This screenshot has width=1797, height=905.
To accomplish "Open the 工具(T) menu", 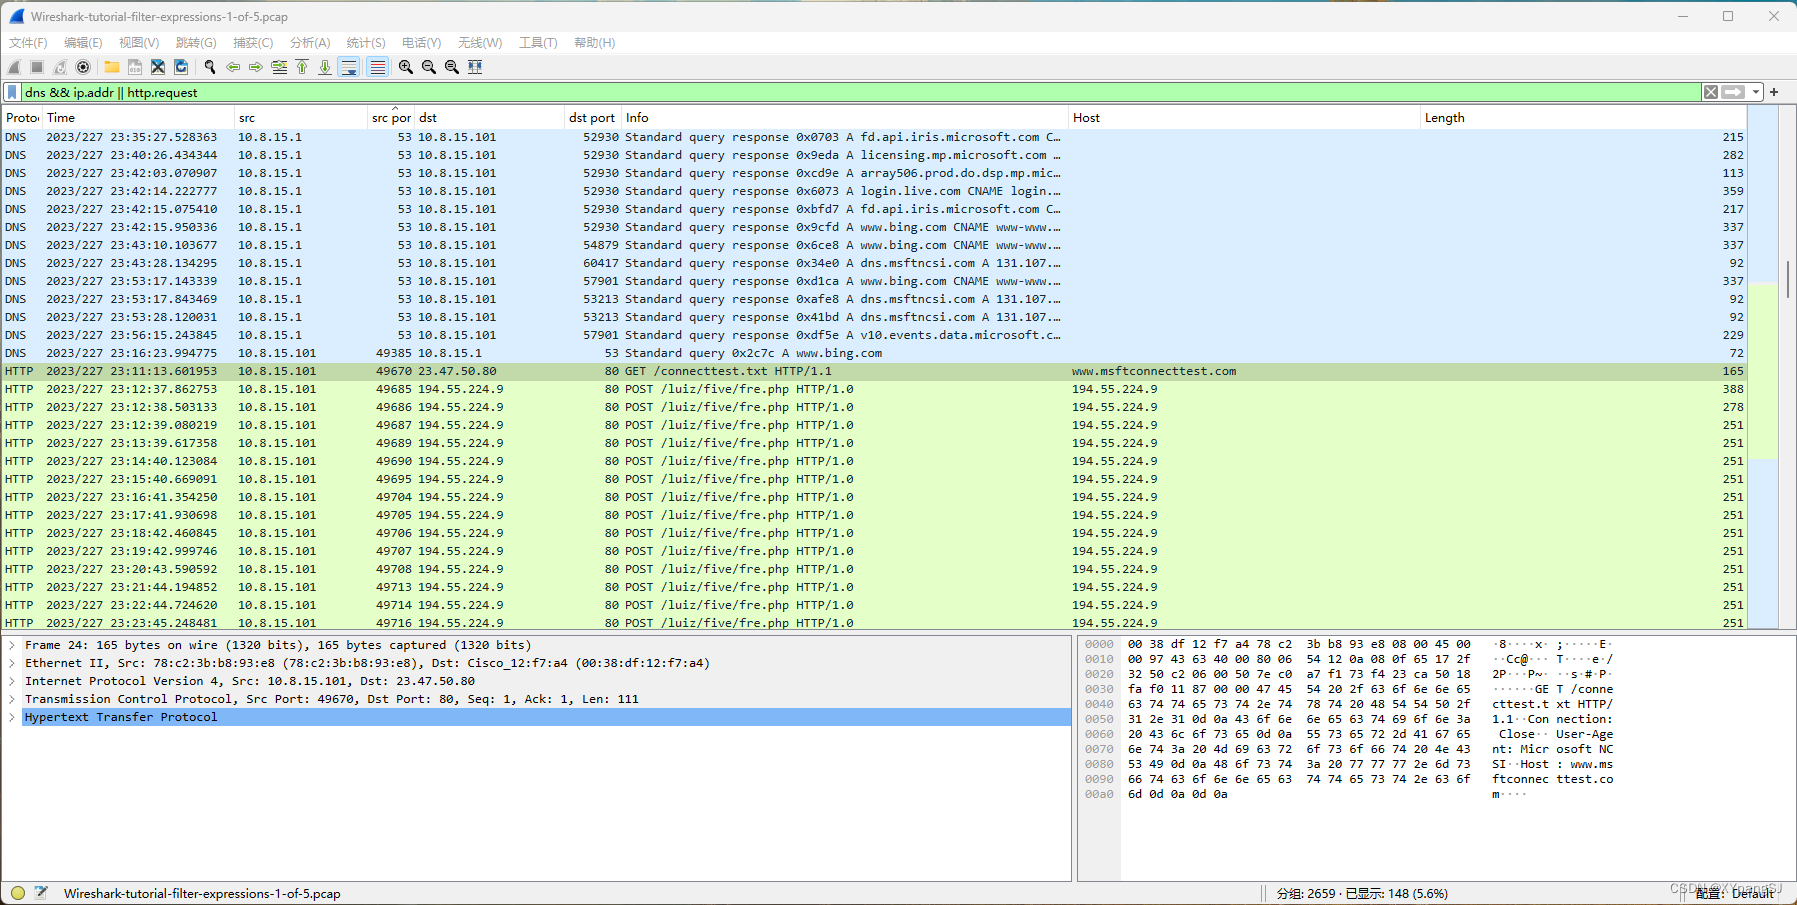I will click(538, 43).
